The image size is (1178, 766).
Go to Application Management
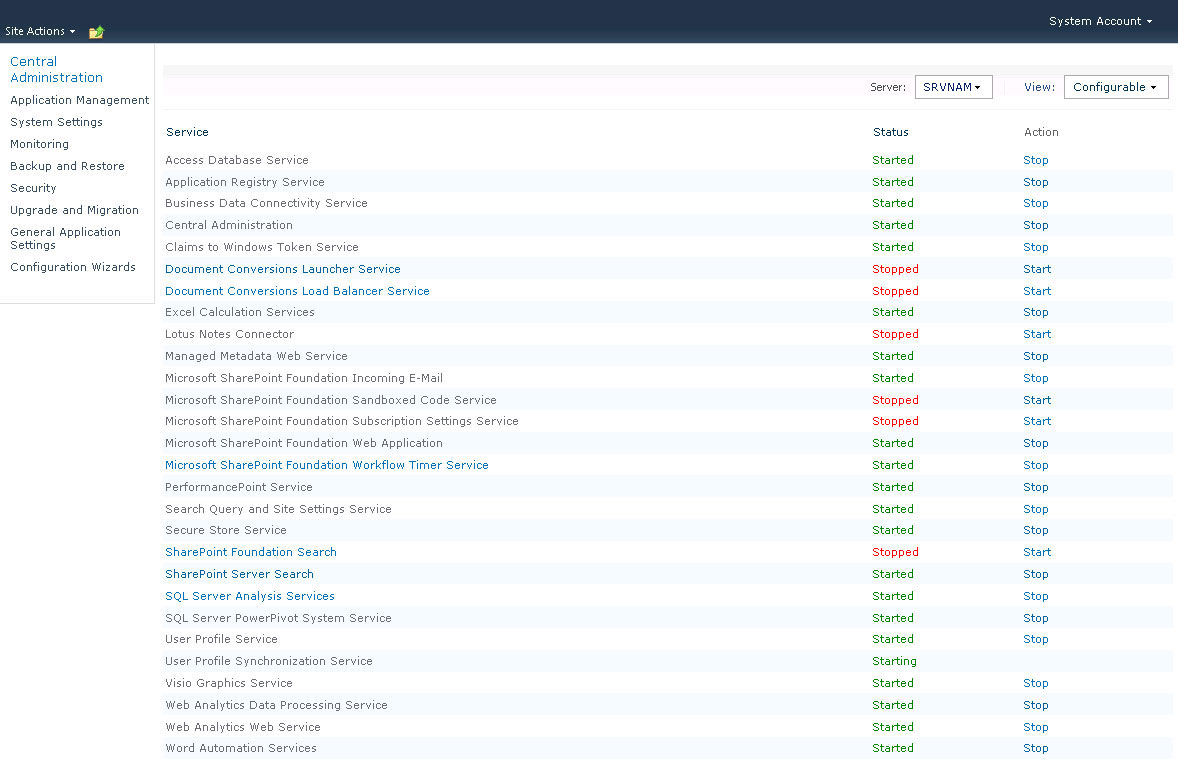coord(80,100)
